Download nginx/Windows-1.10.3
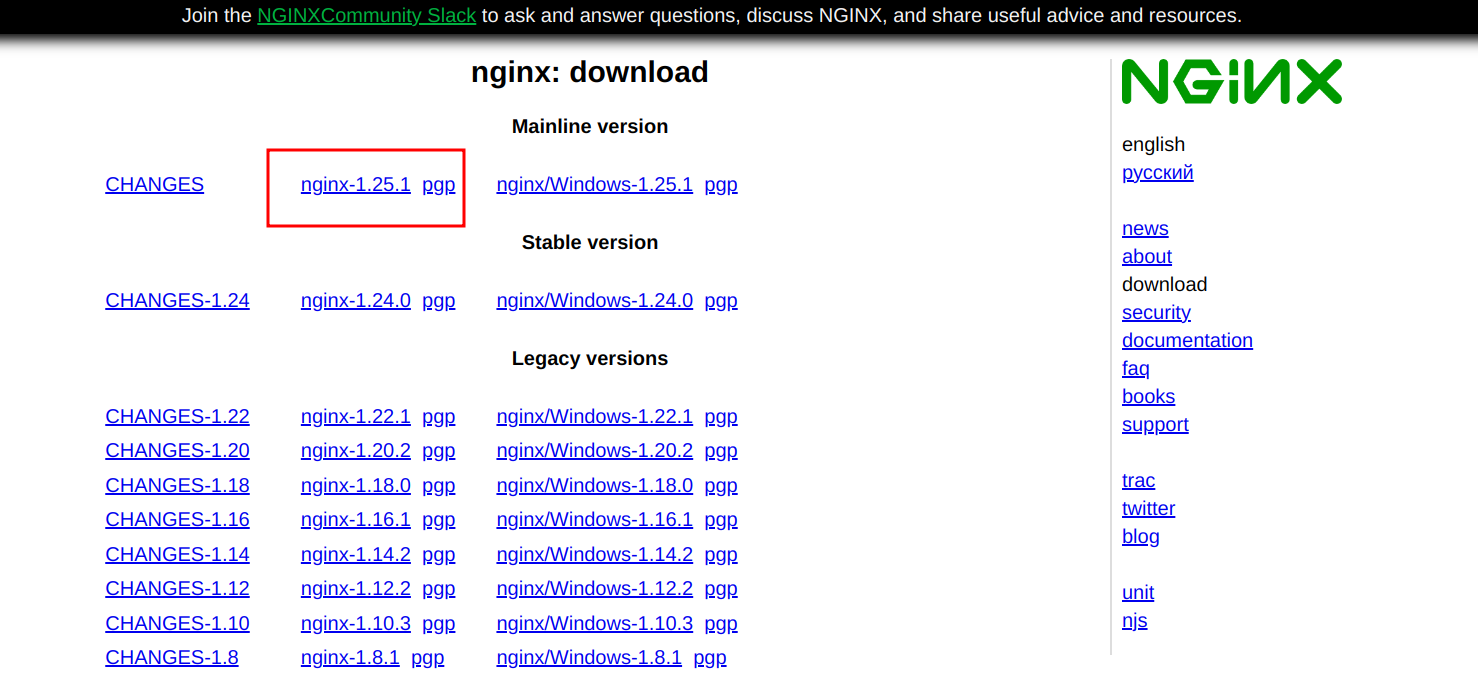 [595, 623]
